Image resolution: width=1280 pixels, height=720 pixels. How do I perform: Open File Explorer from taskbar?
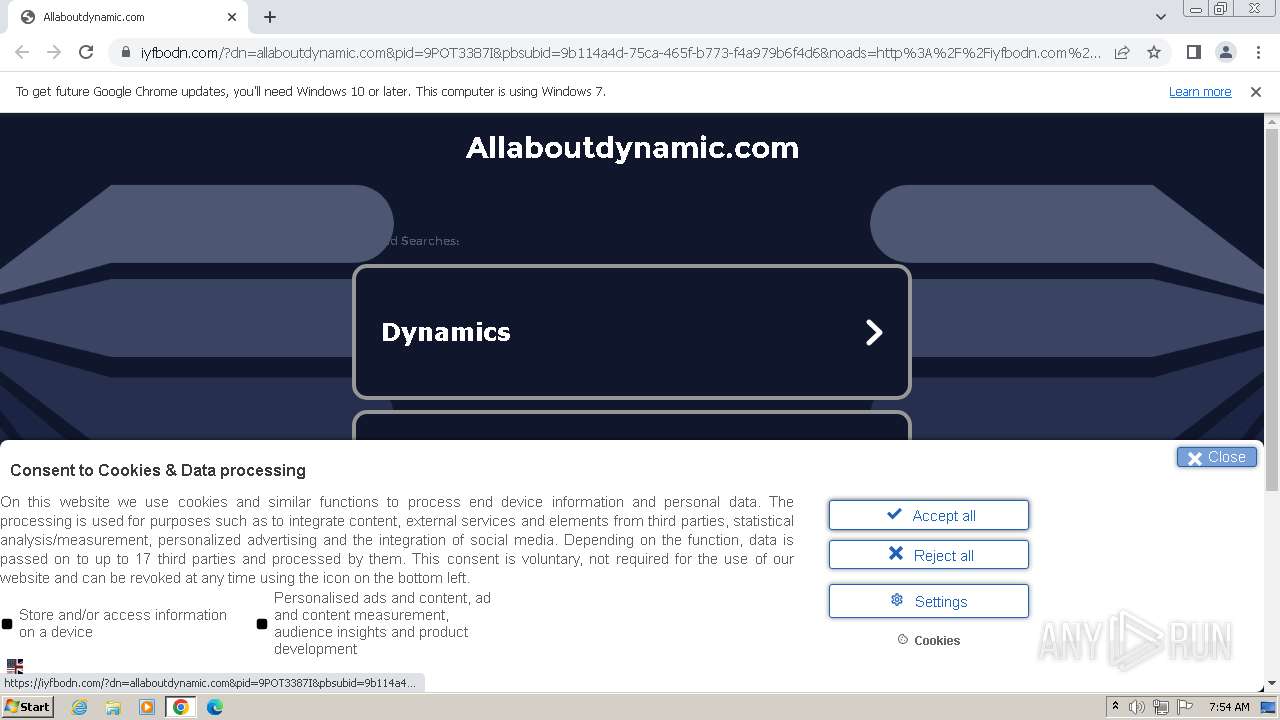(x=113, y=707)
